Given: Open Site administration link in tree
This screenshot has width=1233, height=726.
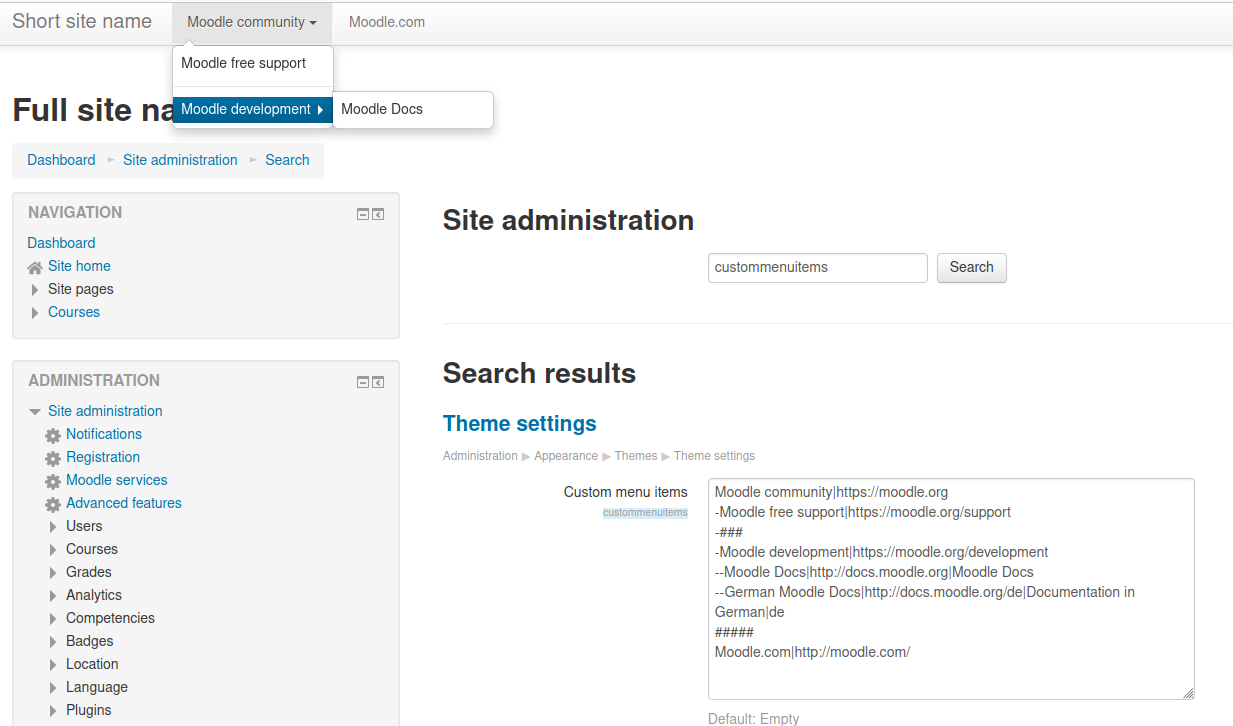Looking at the screenshot, I should click(x=105, y=411).
